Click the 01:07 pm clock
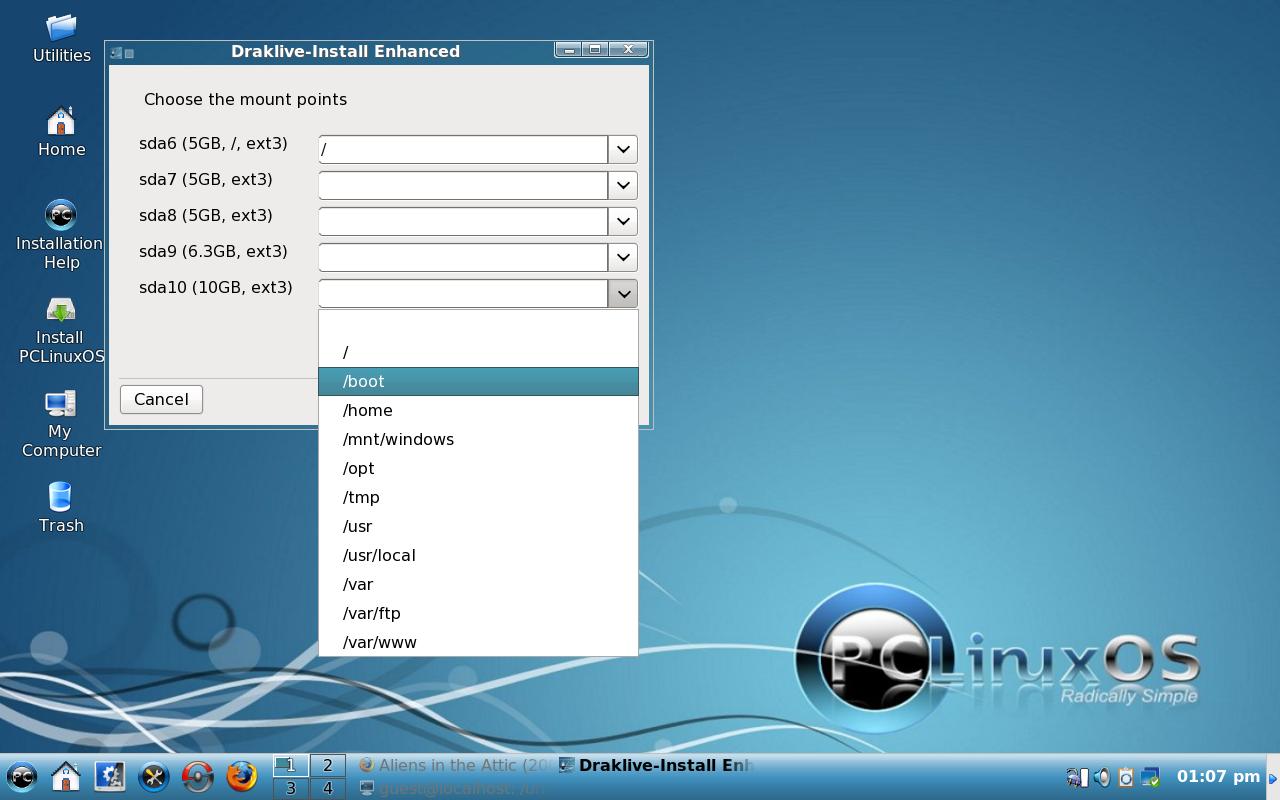Screen dimensions: 1280x800 point(1218,776)
